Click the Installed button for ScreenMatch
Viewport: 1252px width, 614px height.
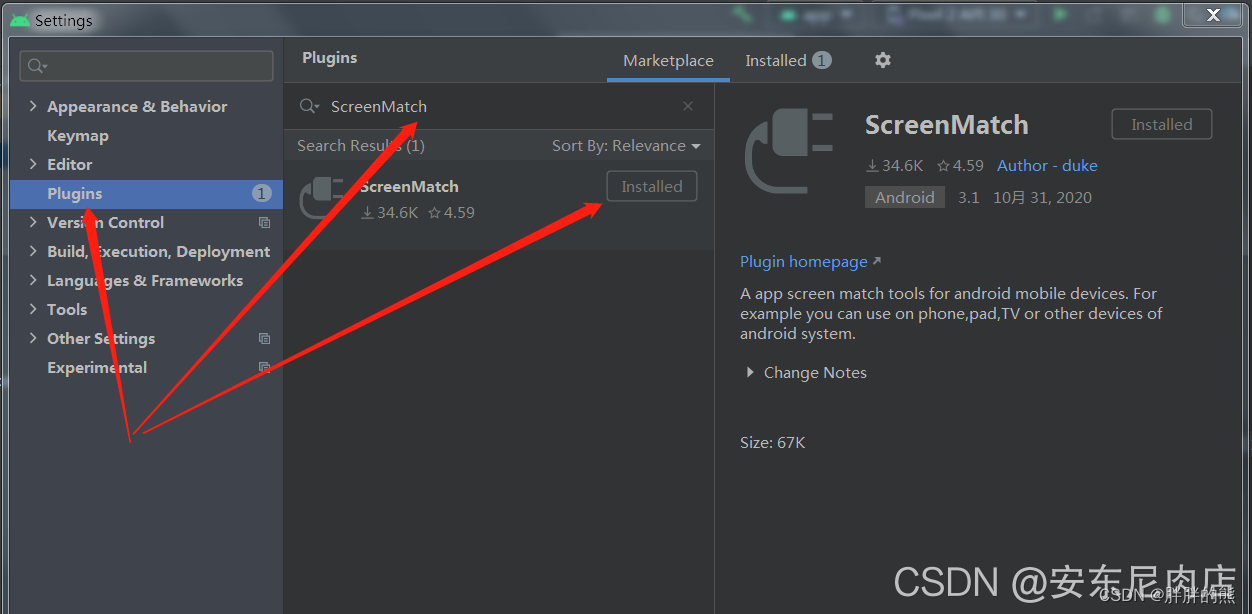click(x=652, y=186)
